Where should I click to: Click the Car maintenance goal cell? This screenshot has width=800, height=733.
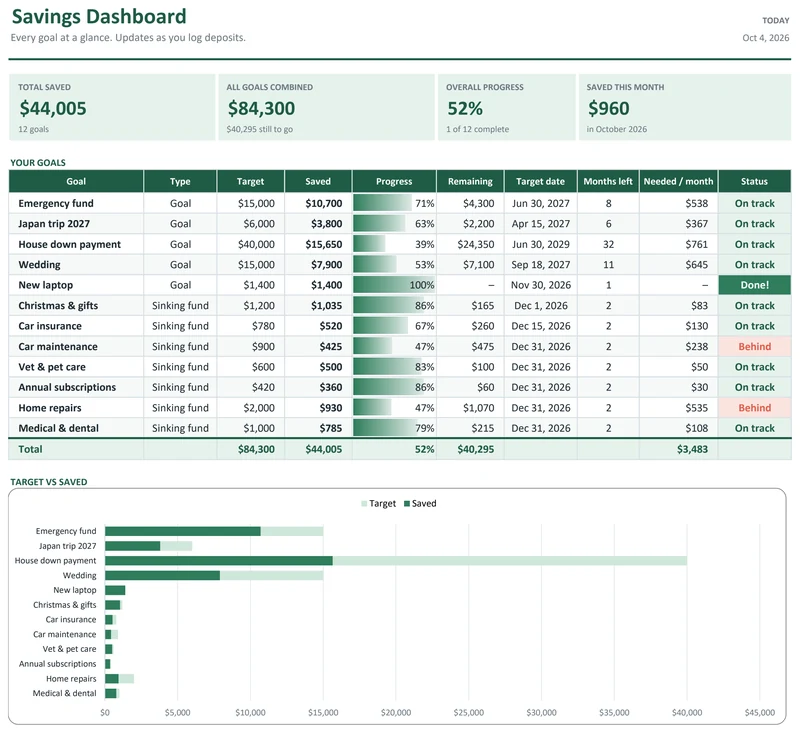76,346
